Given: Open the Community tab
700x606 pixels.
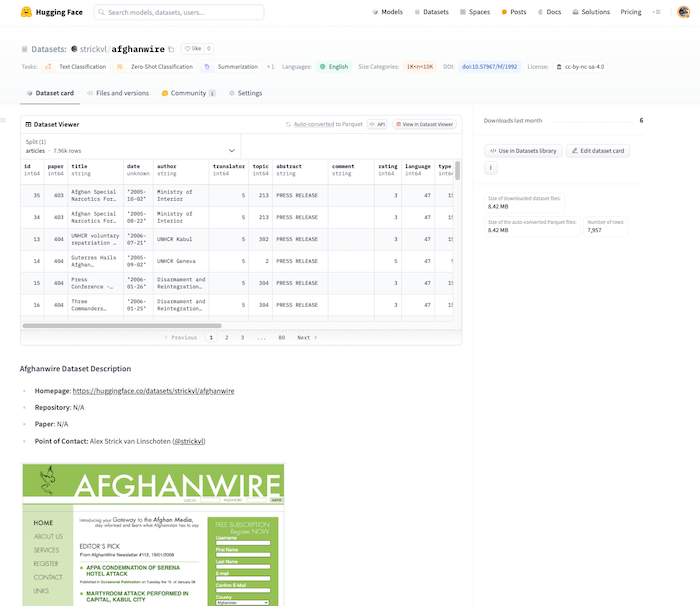Looking at the screenshot, I should tap(187, 93).
